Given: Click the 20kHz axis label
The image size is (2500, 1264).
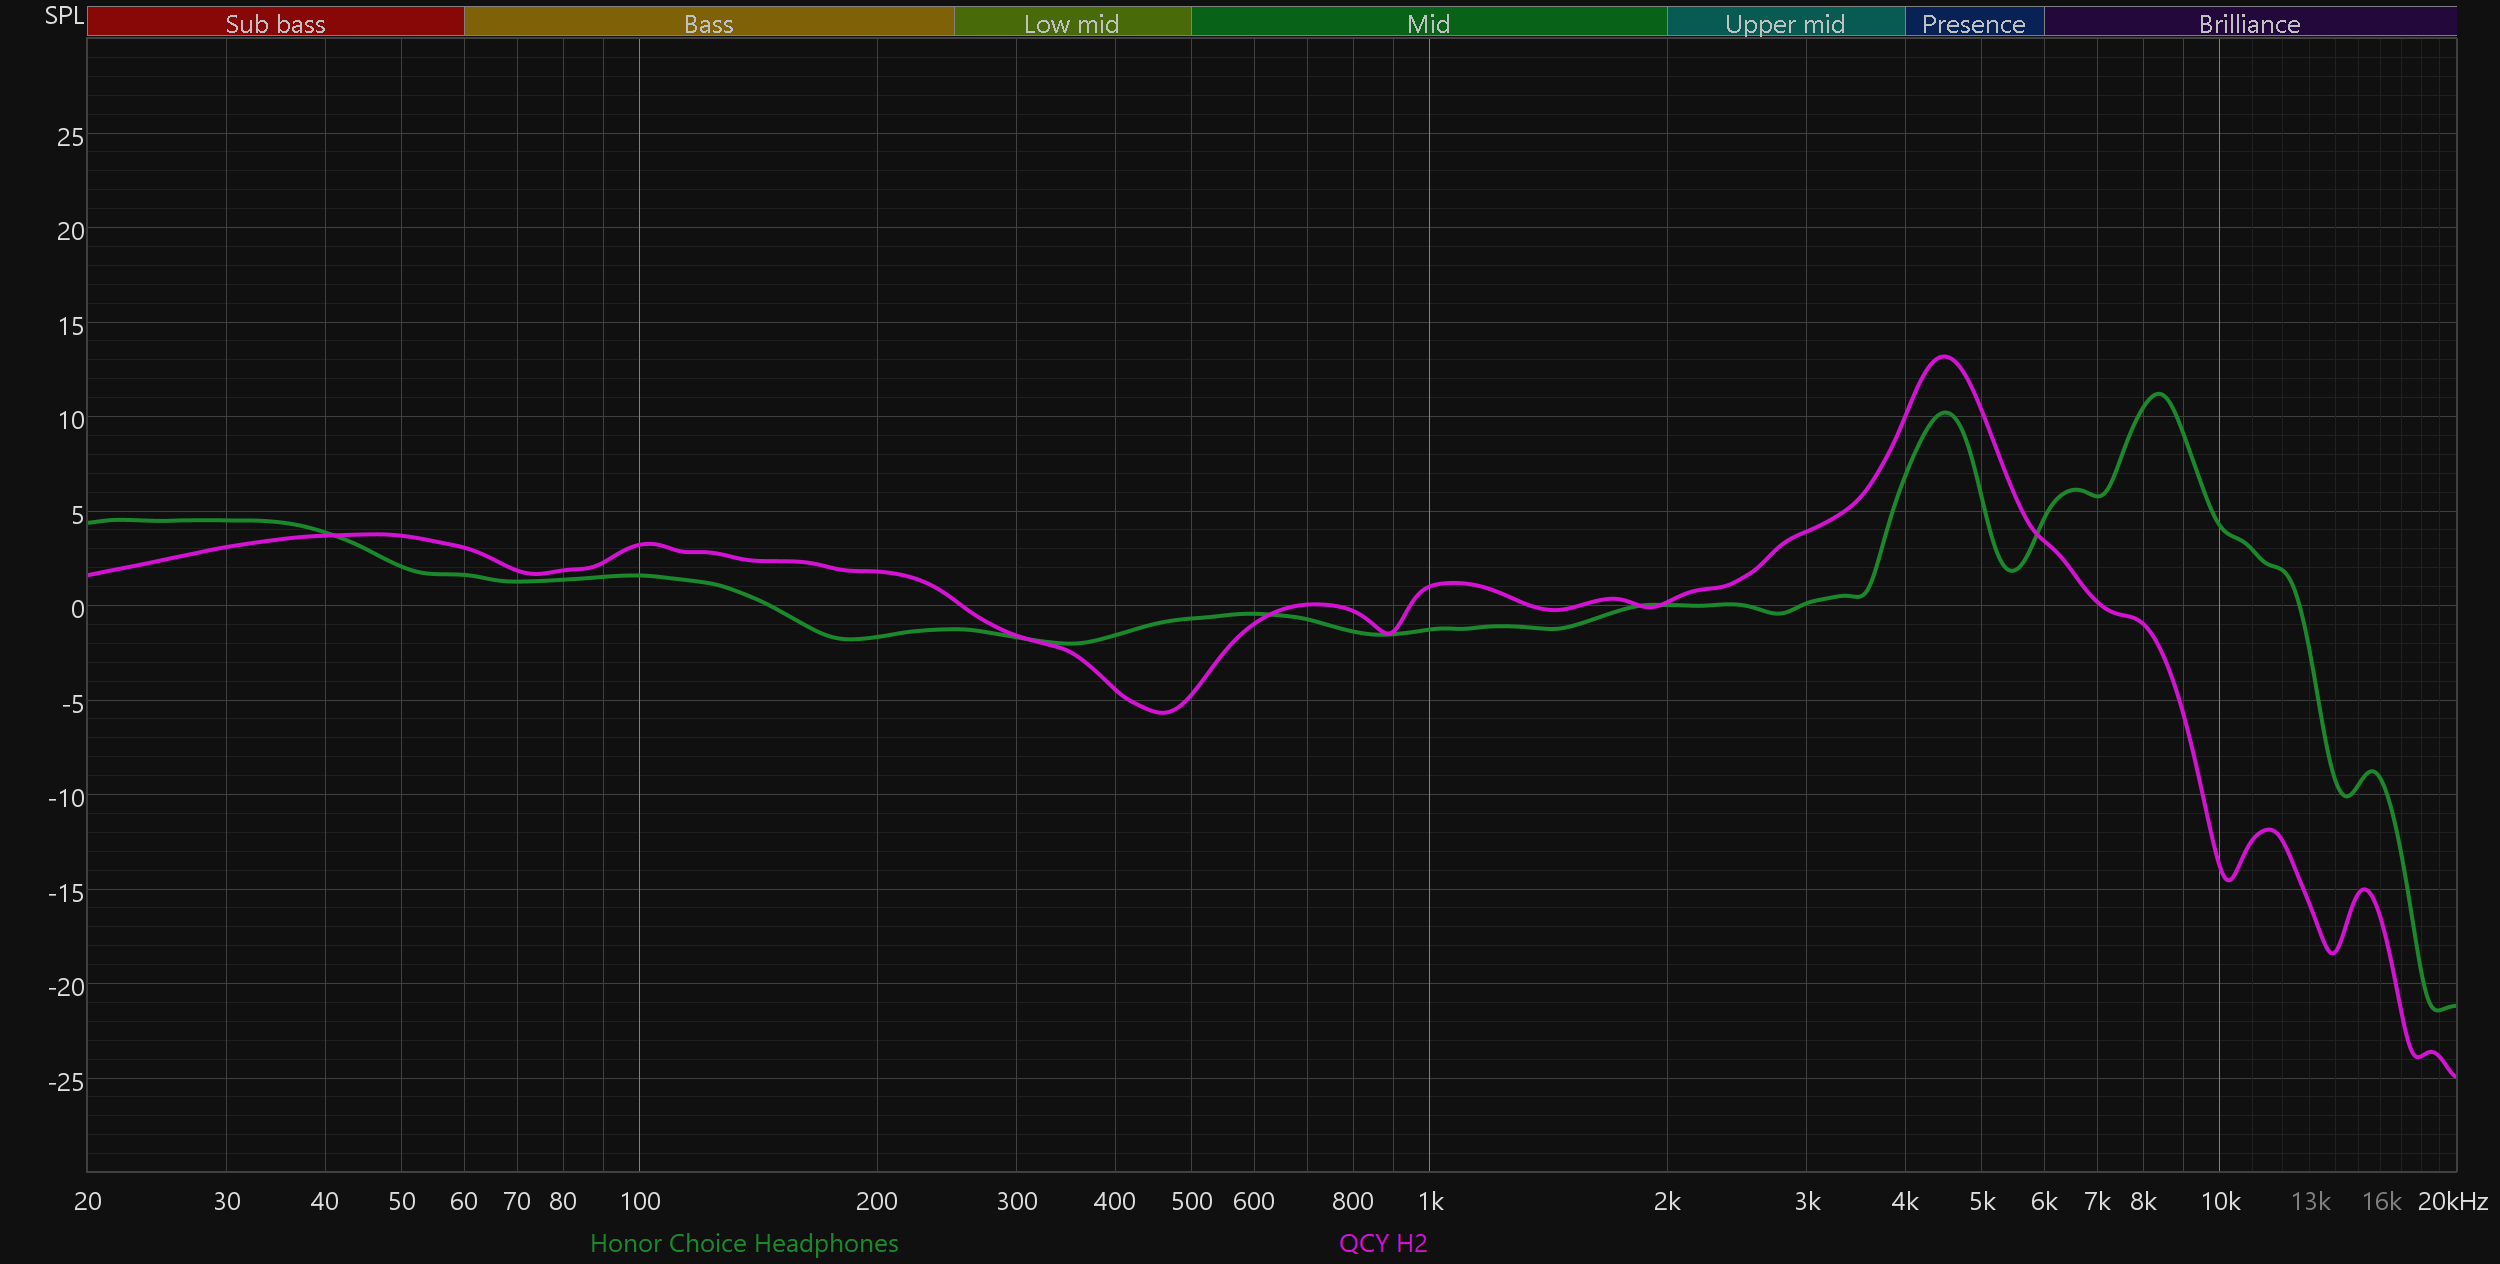Looking at the screenshot, I should pos(2452,1201).
